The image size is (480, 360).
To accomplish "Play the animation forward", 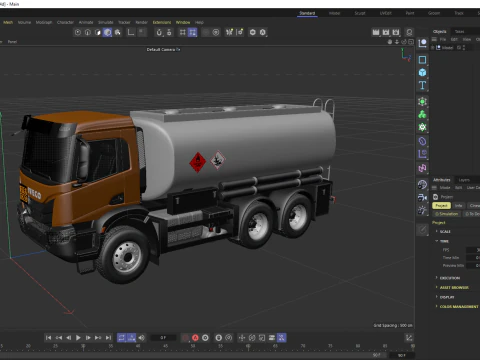I will (78, 338).
